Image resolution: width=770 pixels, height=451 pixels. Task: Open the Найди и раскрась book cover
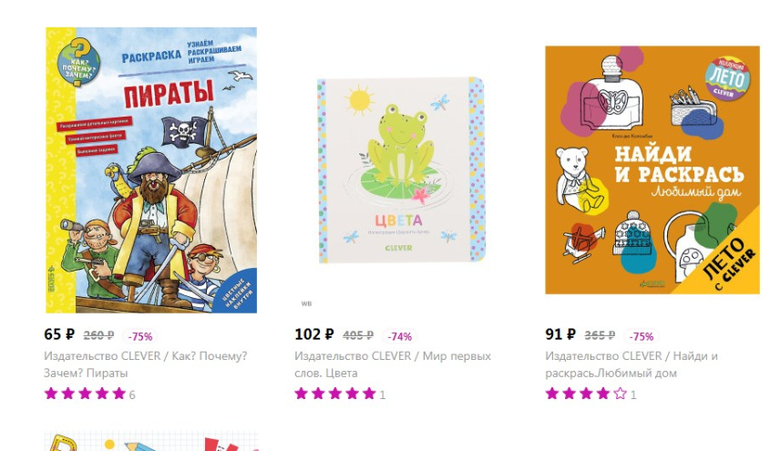click(x=652, y=170)
